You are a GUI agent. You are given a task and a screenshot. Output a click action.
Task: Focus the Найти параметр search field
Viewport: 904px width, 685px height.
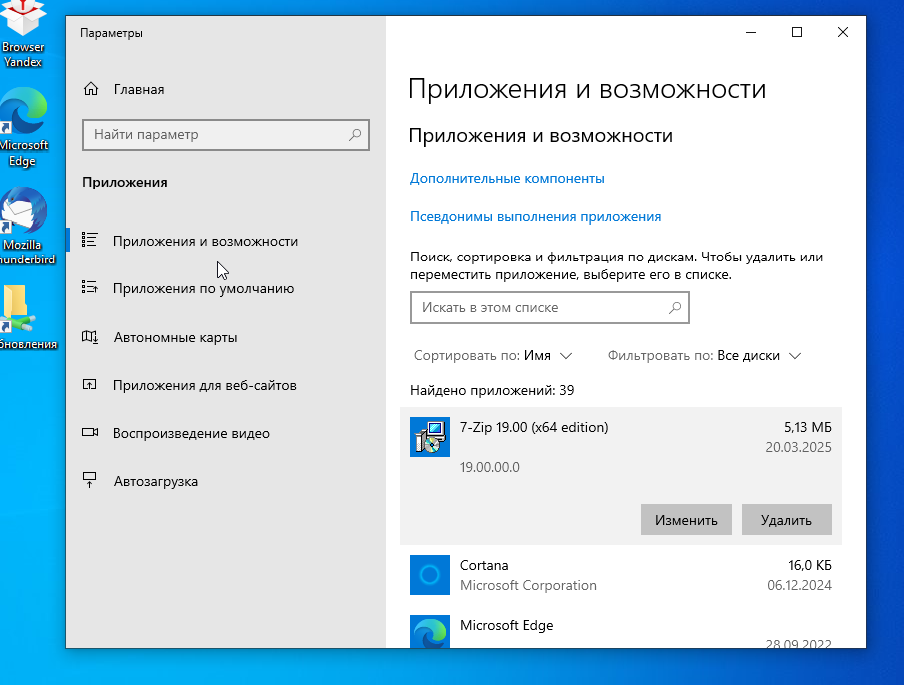(x=225, y=135)
